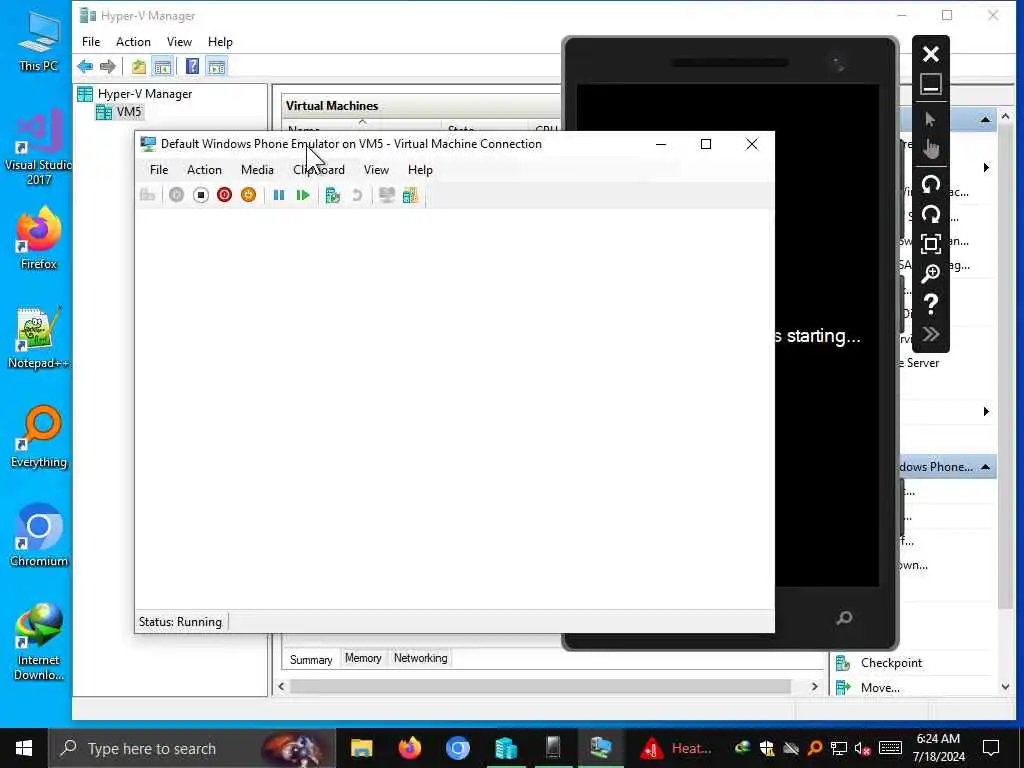Click the Checkpoint icon in VM Connection toolbar

pos(332,195)
